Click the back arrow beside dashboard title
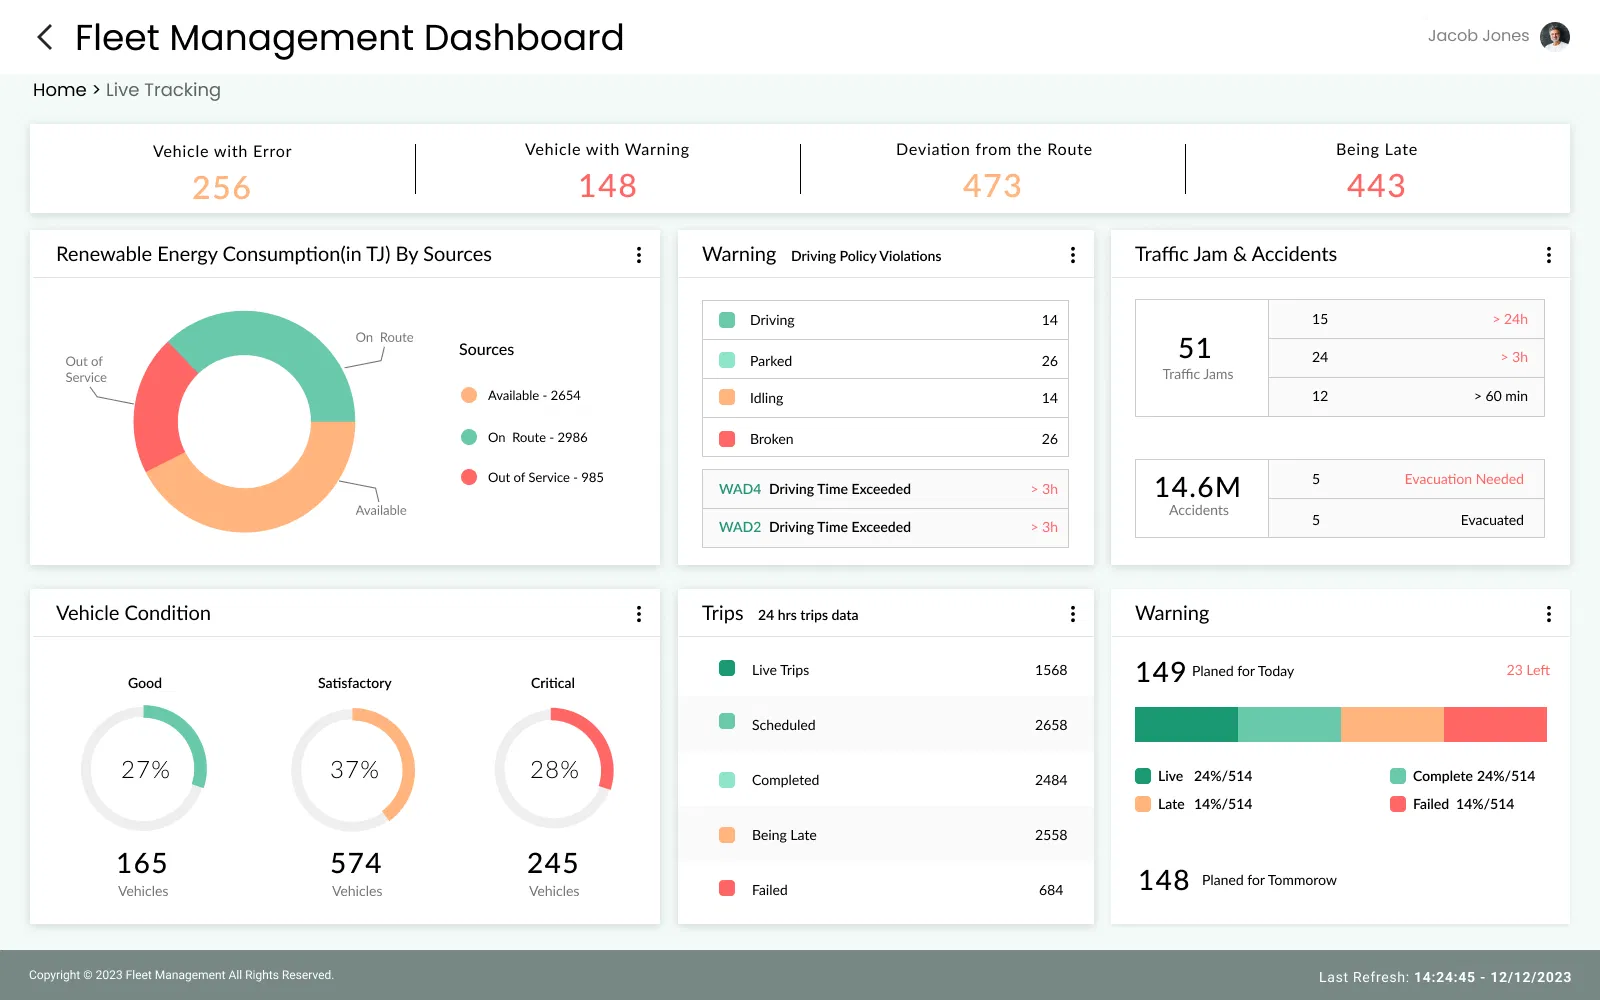The height and width of the screenshot is (1000, 1600). (x=45, y=38)
